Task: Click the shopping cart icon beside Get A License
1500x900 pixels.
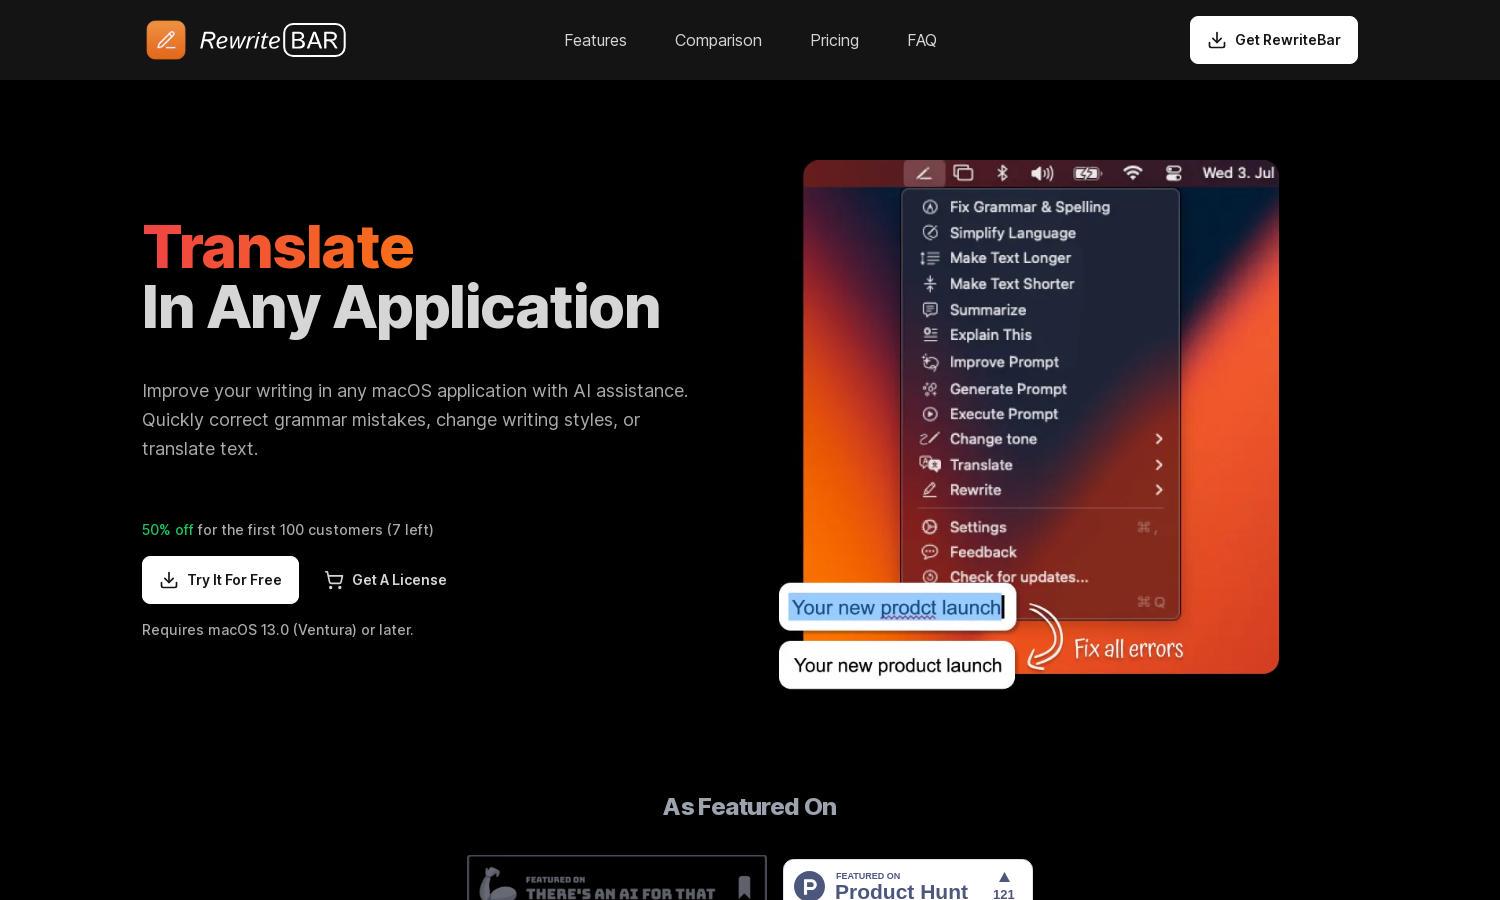Action: [334, 580]
